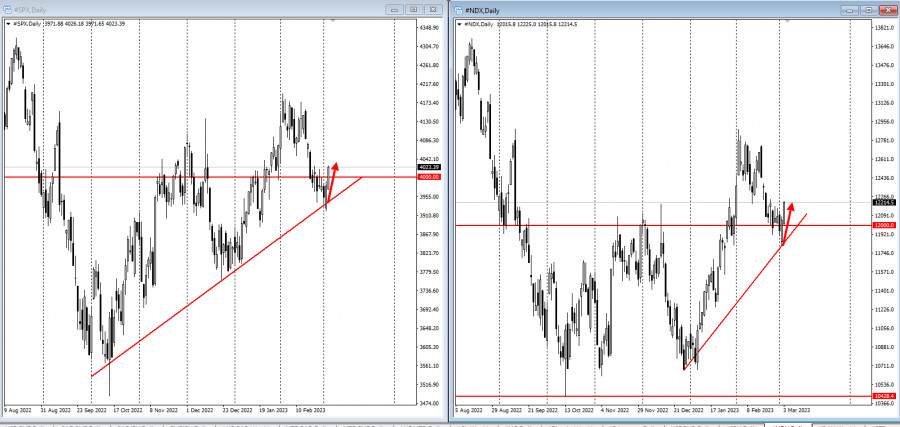Click the 5 Aug 2022 date on NDX axis

point(469,411)
